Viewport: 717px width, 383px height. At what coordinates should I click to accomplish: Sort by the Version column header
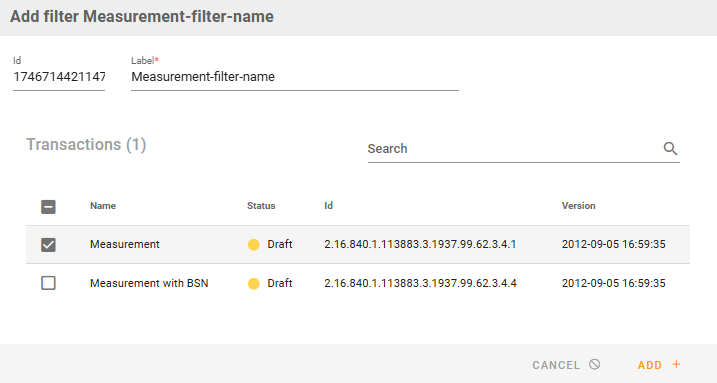tap(578, 206)
